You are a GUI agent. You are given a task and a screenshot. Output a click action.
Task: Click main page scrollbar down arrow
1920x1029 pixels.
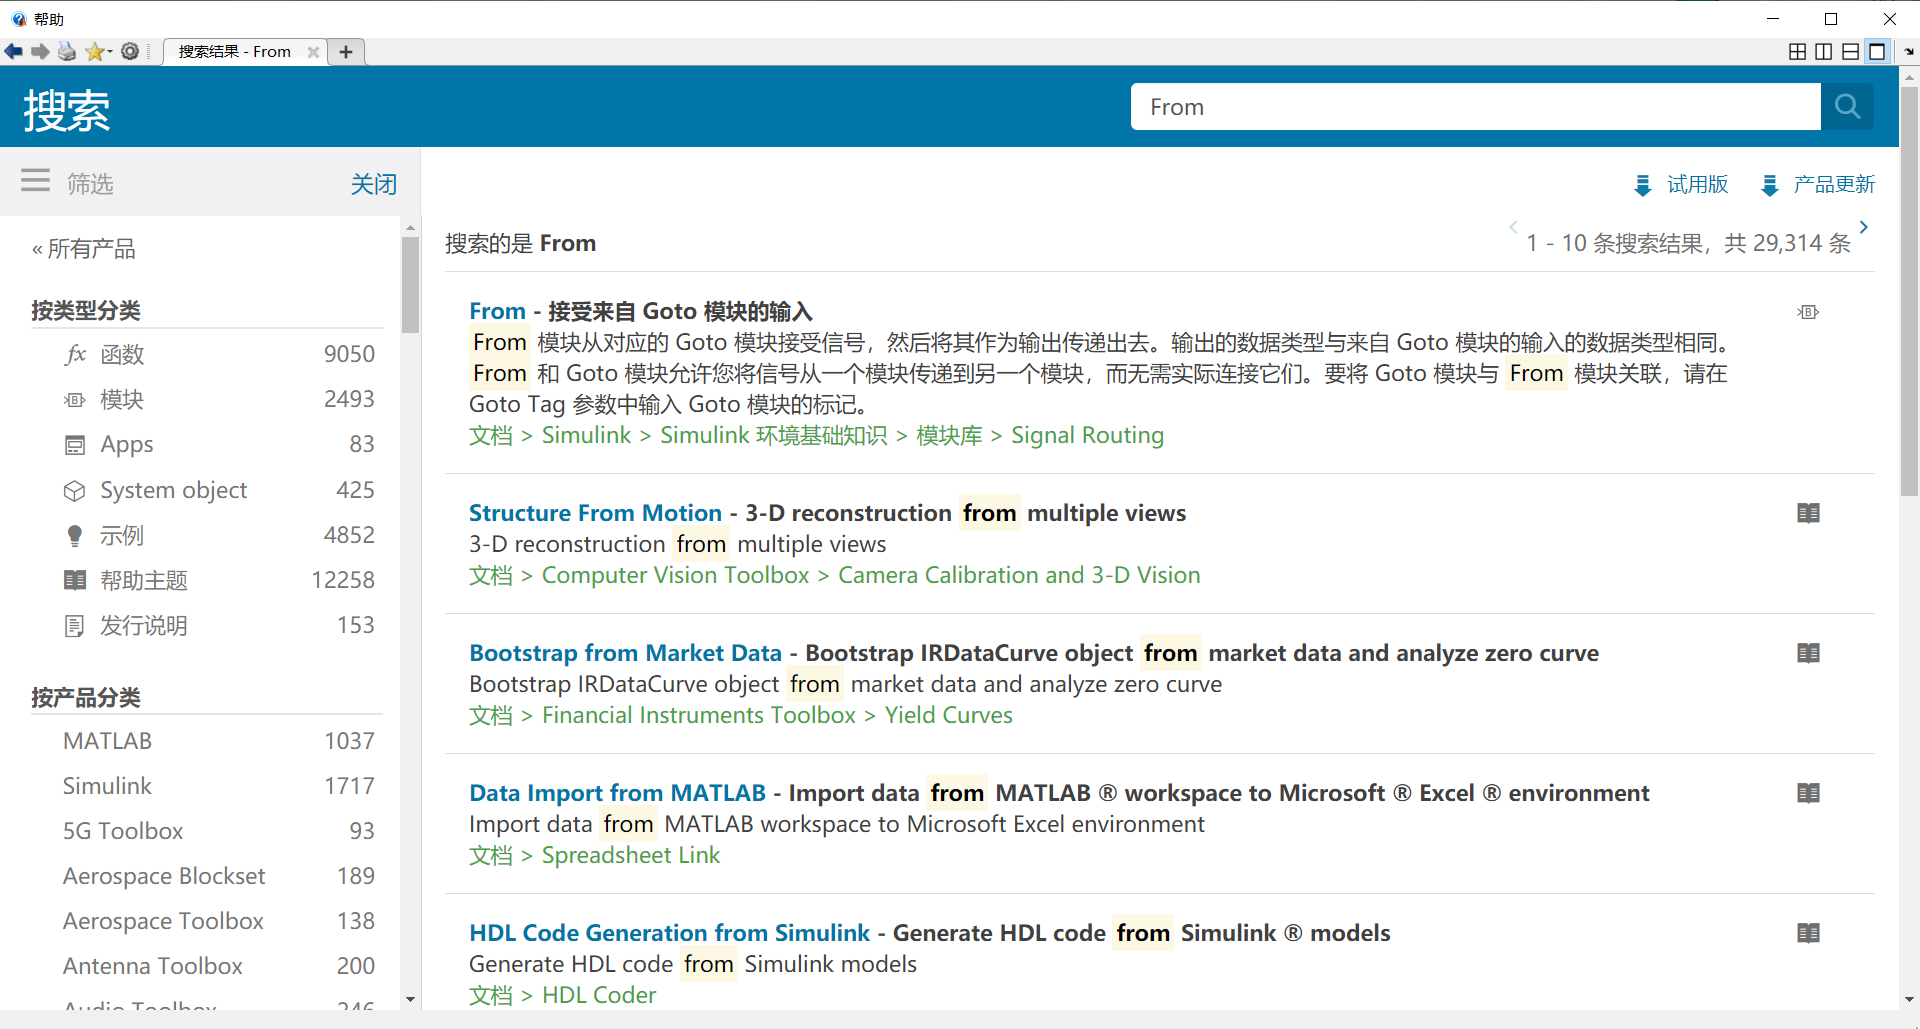click(1909, 999)
